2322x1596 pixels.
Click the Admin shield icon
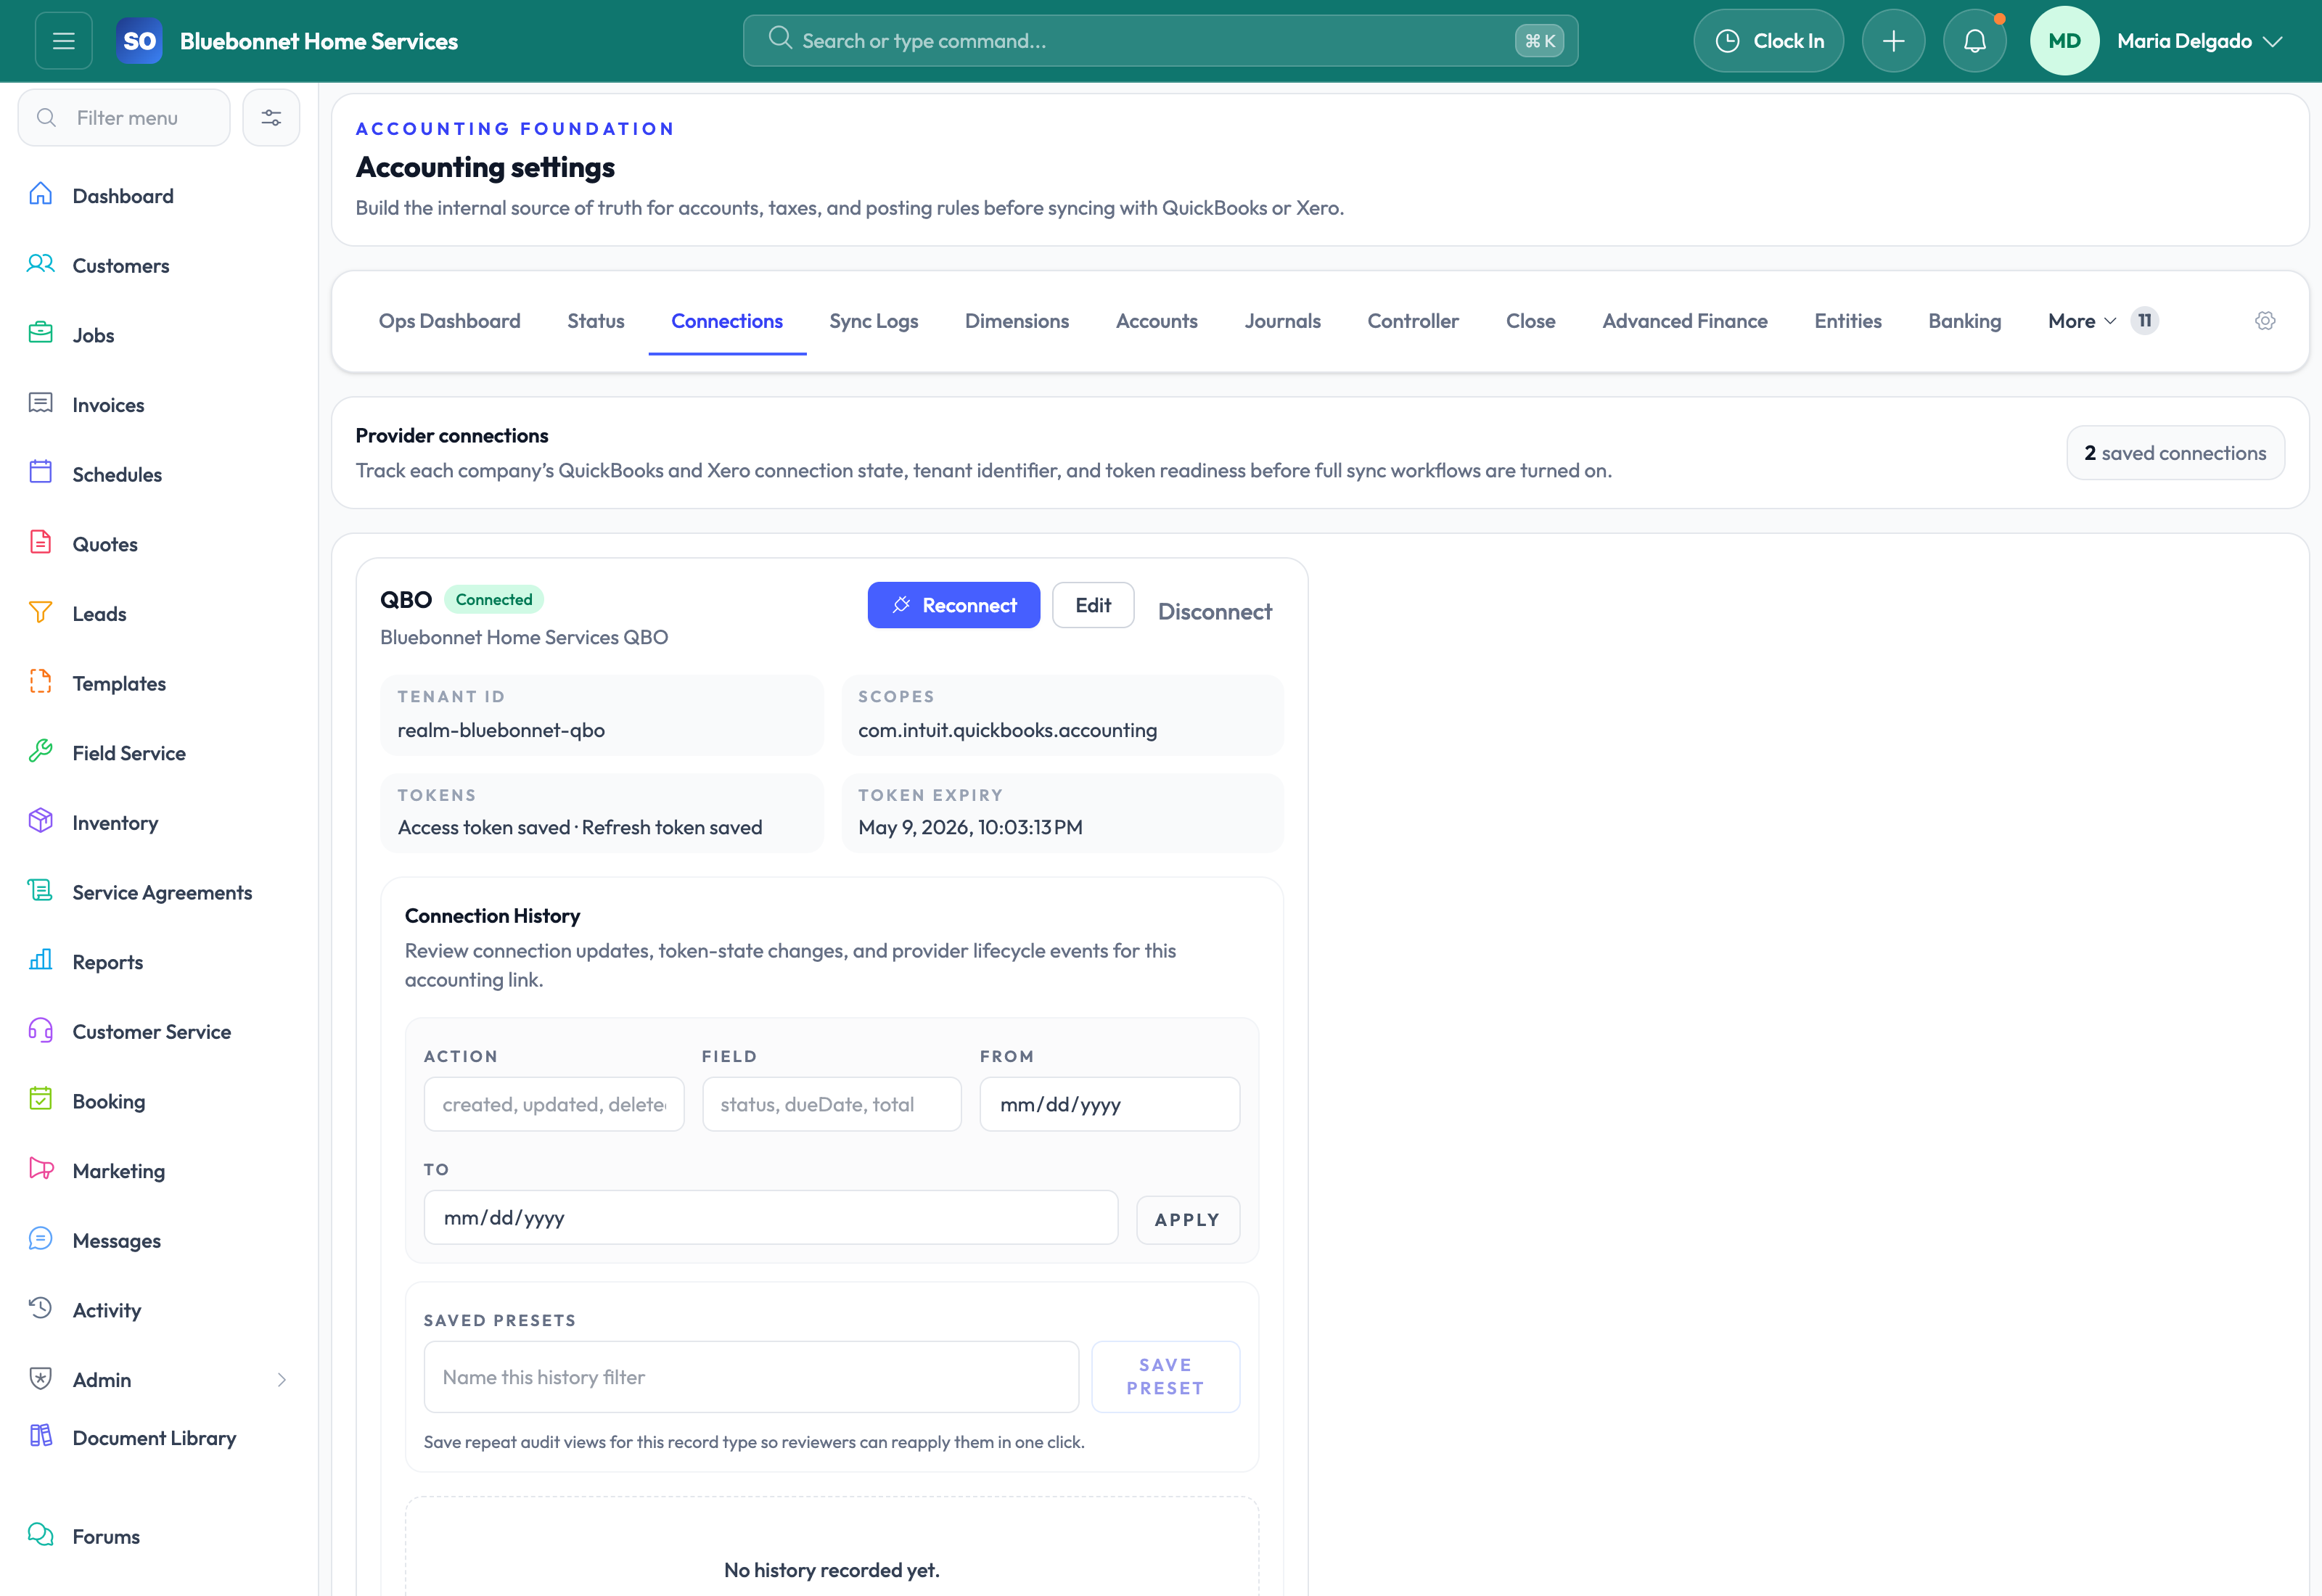click(41, 1379)
